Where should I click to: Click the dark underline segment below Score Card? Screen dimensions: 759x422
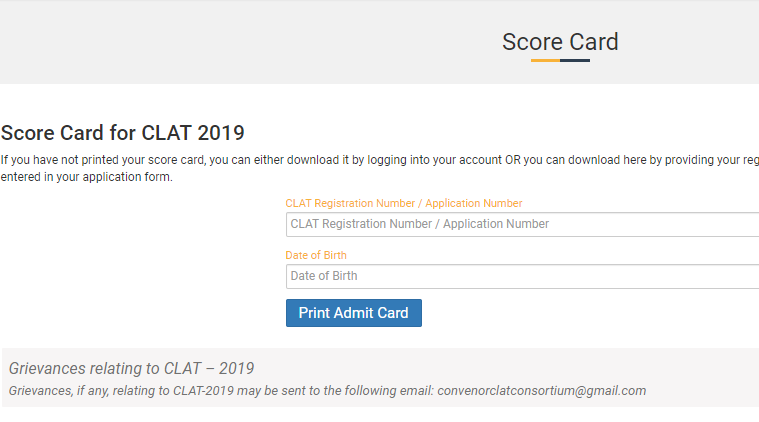[575, 61]
